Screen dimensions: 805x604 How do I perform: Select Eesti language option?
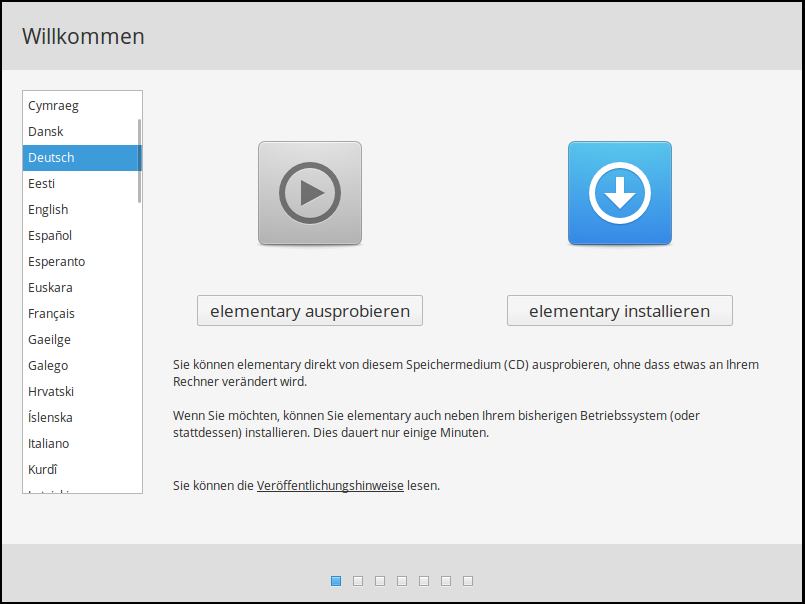42,184
